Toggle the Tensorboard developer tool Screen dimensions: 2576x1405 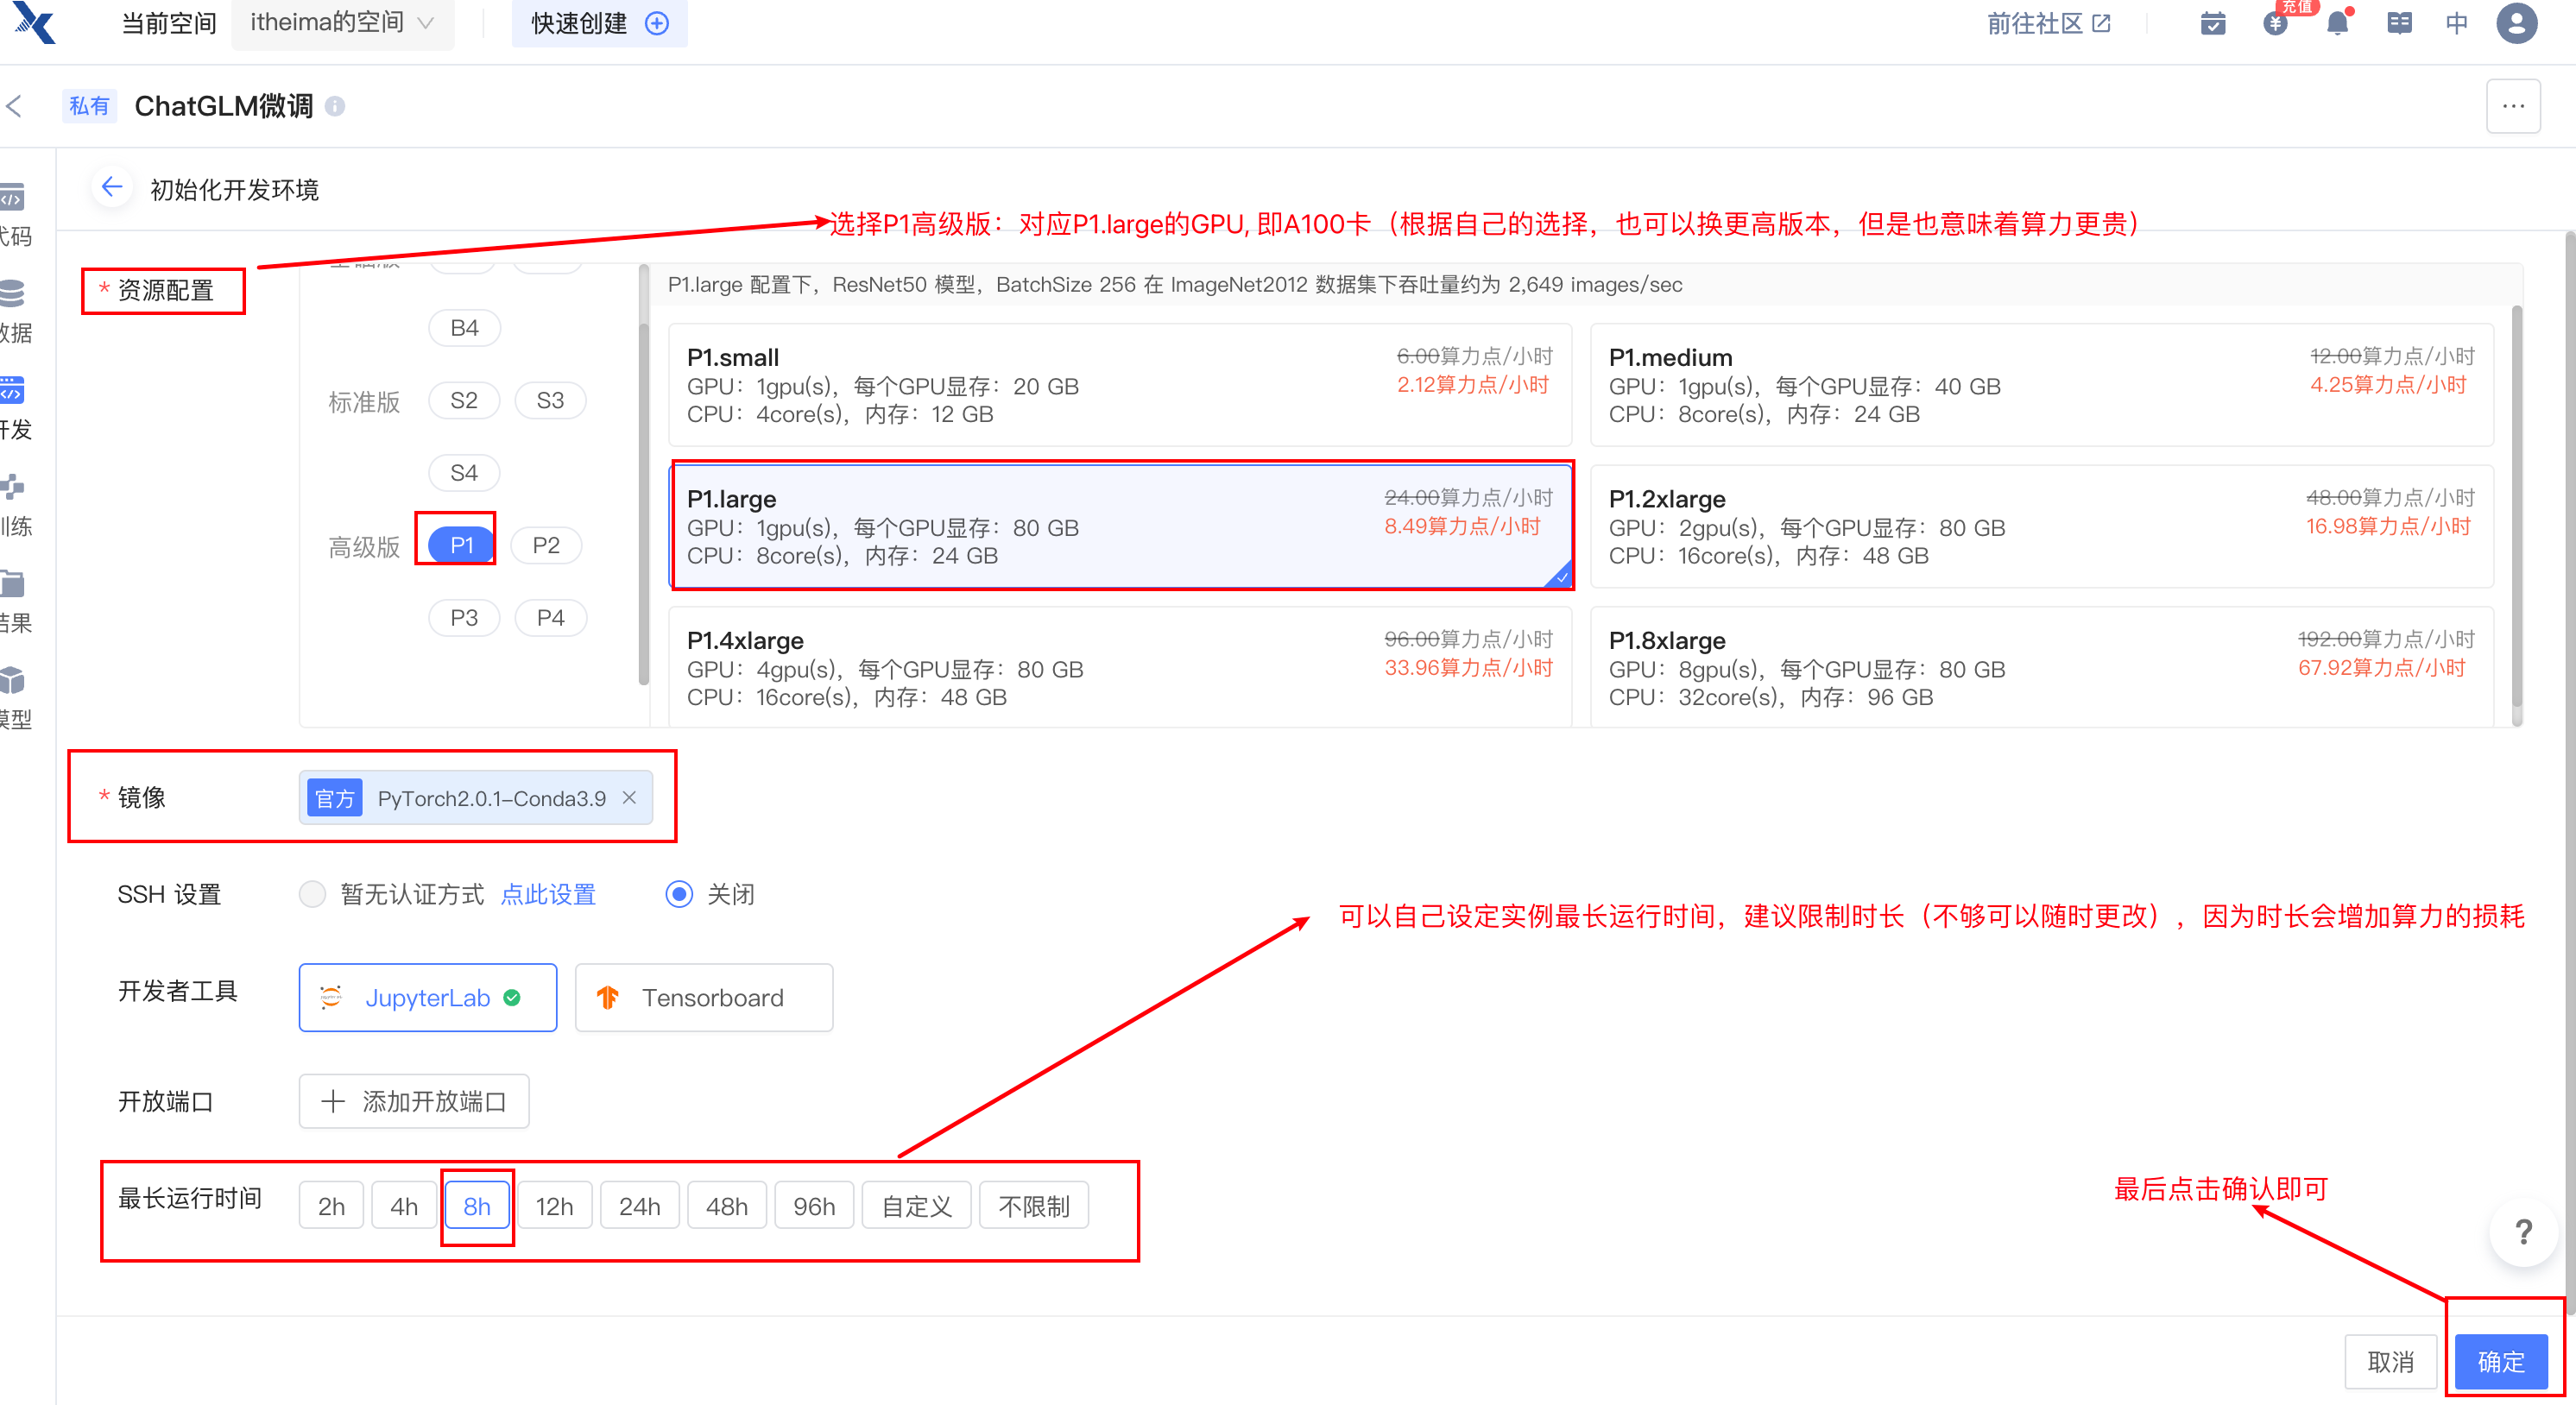703,997
